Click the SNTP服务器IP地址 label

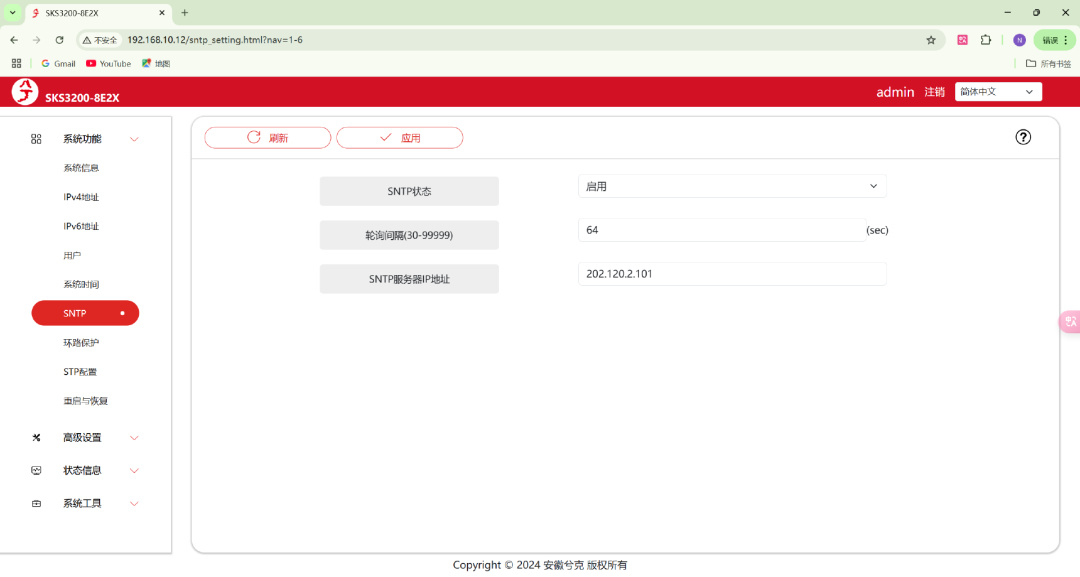pyautogui.click(x=409, y=279)
